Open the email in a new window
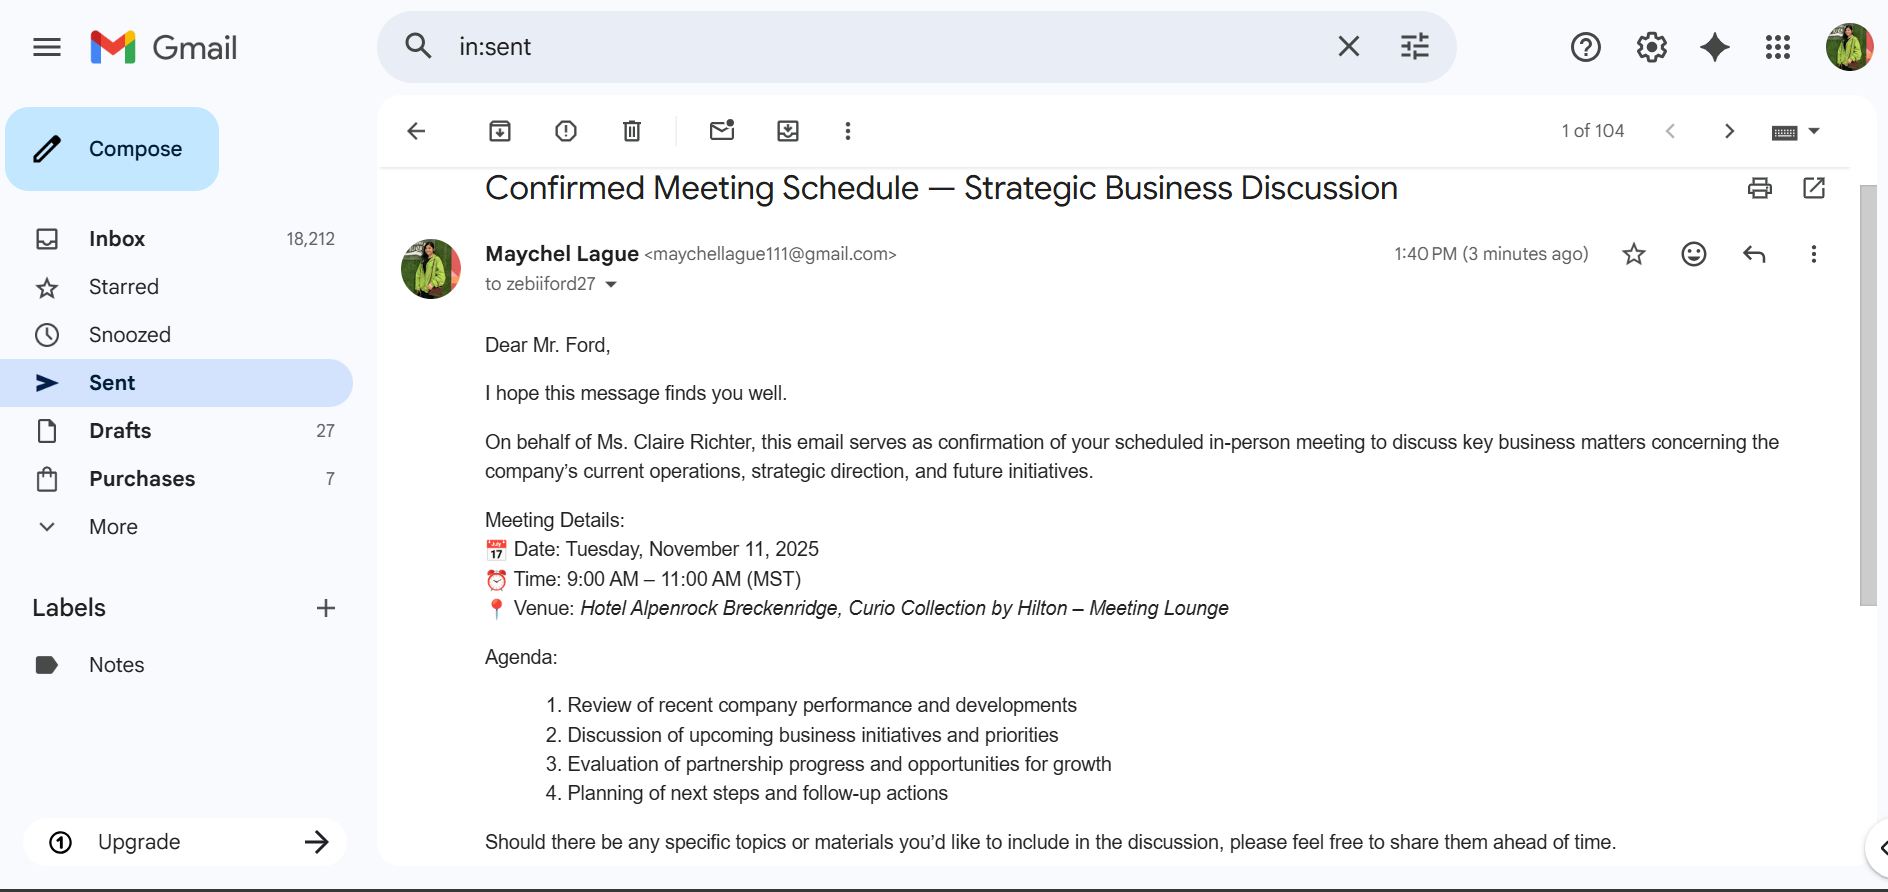This screenshot has height=892, width=1888. click(1814, 188)
